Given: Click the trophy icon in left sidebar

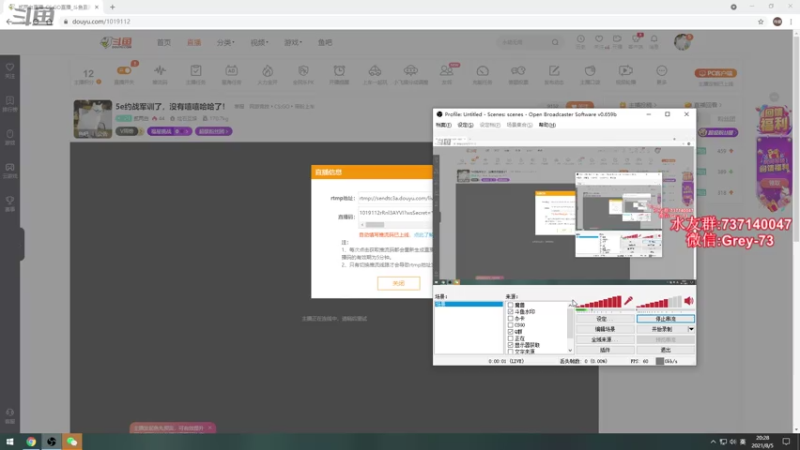Looking at the screenshot, I should point(10,201).
